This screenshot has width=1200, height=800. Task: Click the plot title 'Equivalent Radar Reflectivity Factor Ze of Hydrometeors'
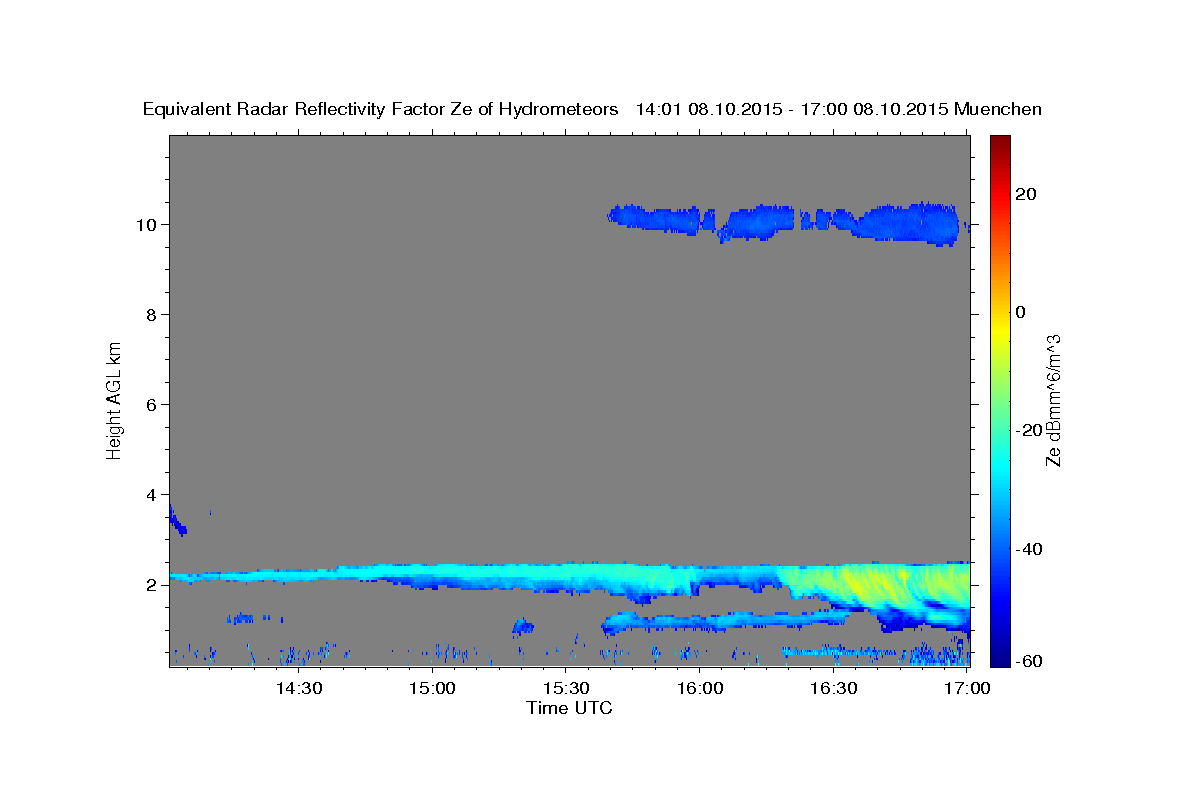[381, 109]
